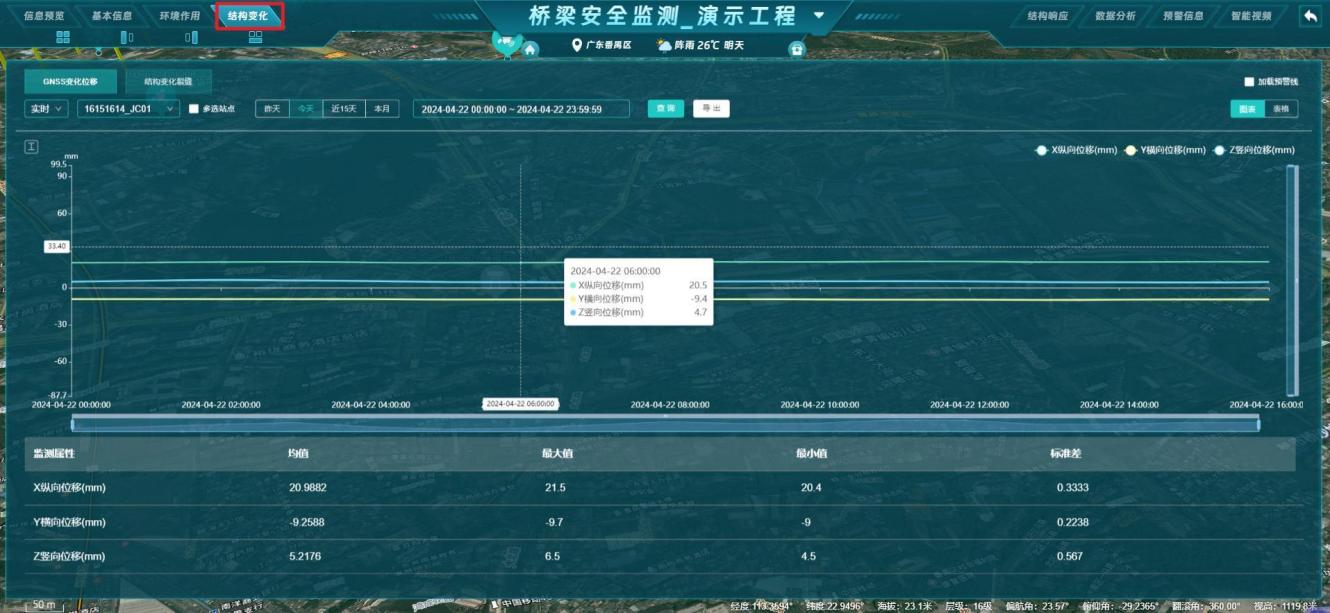Open the station dropdown 16151614_JC01
This screenshot has width=1330, height=613.
tap(128, 109)
